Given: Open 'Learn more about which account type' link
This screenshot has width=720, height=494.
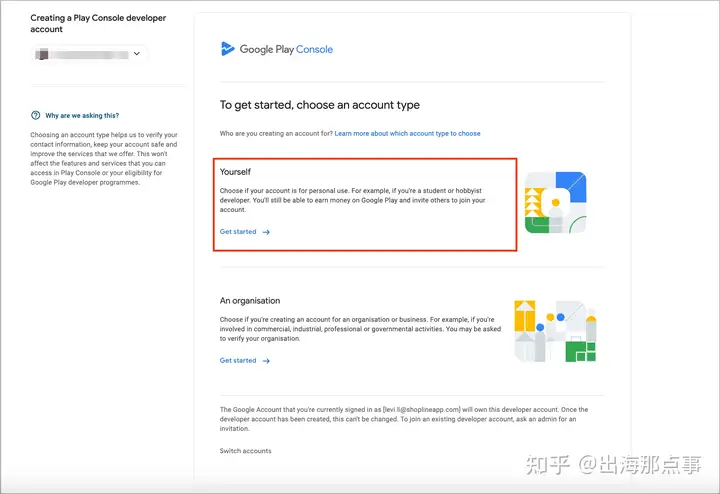Looking at the screenshot, I should (x=407, y=134).
